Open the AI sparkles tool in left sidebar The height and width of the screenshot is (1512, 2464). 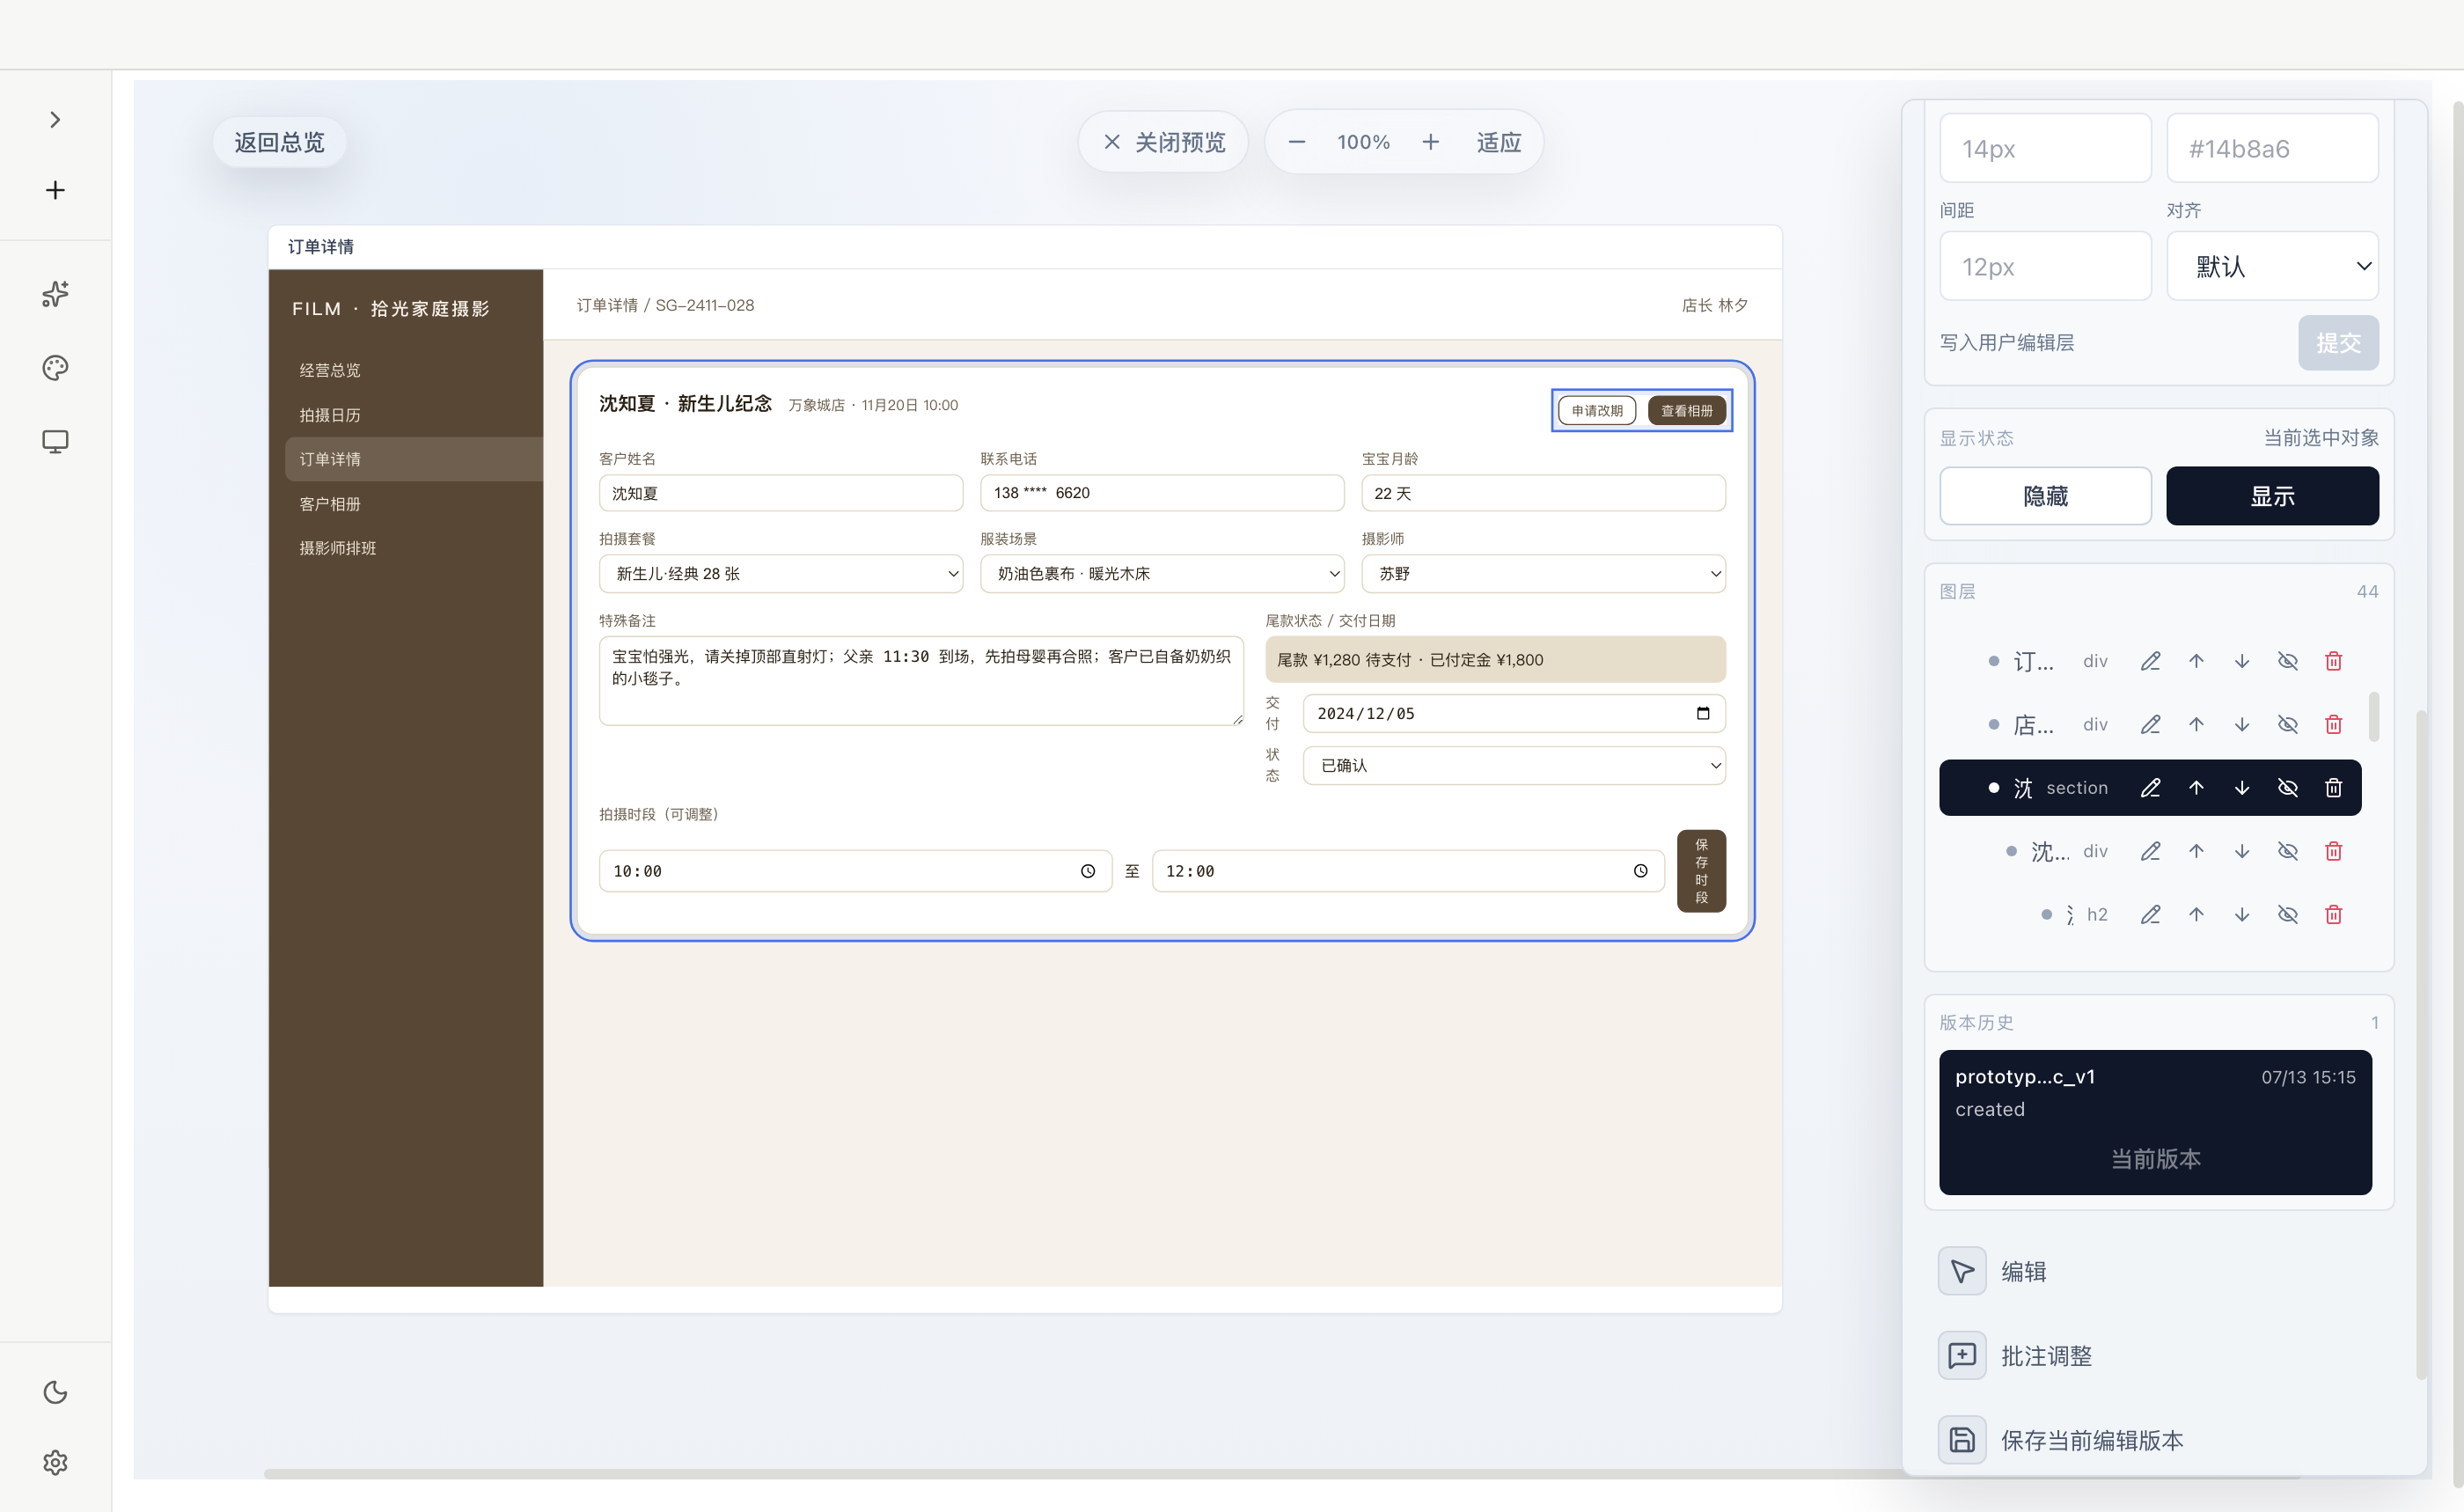(55, 294)
